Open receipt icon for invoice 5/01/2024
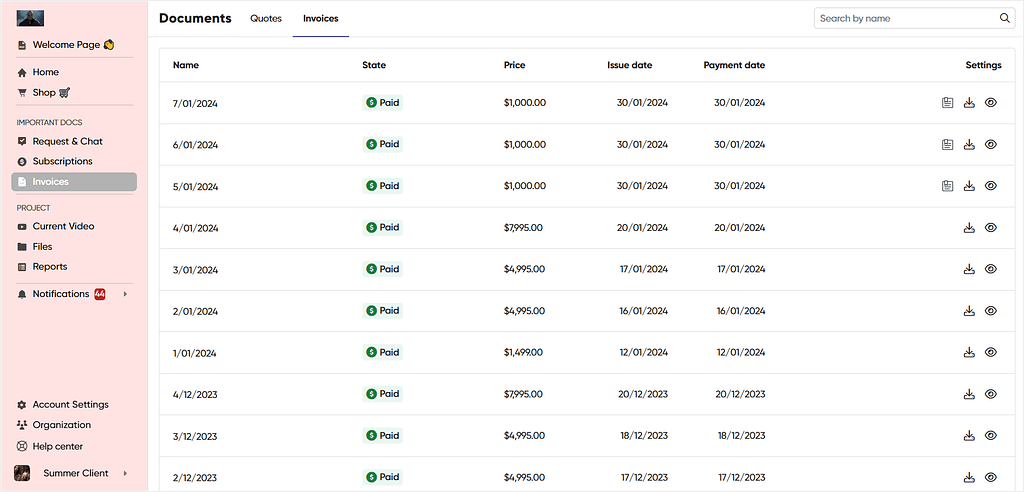The image size is (1024, 492). click(947, 186)
